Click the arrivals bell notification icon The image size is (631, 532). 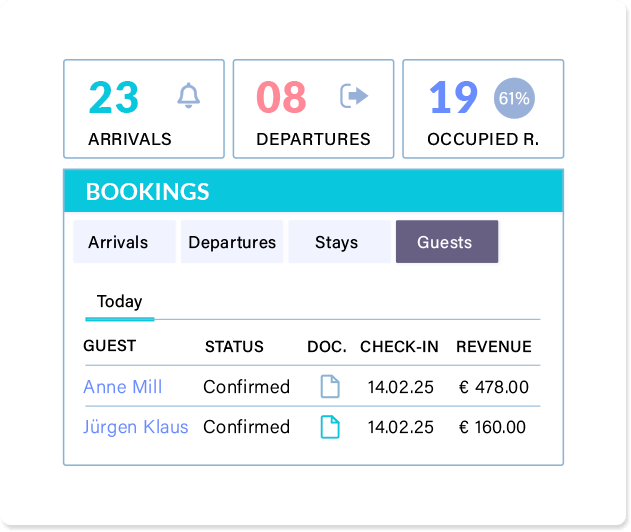point(188,96)
